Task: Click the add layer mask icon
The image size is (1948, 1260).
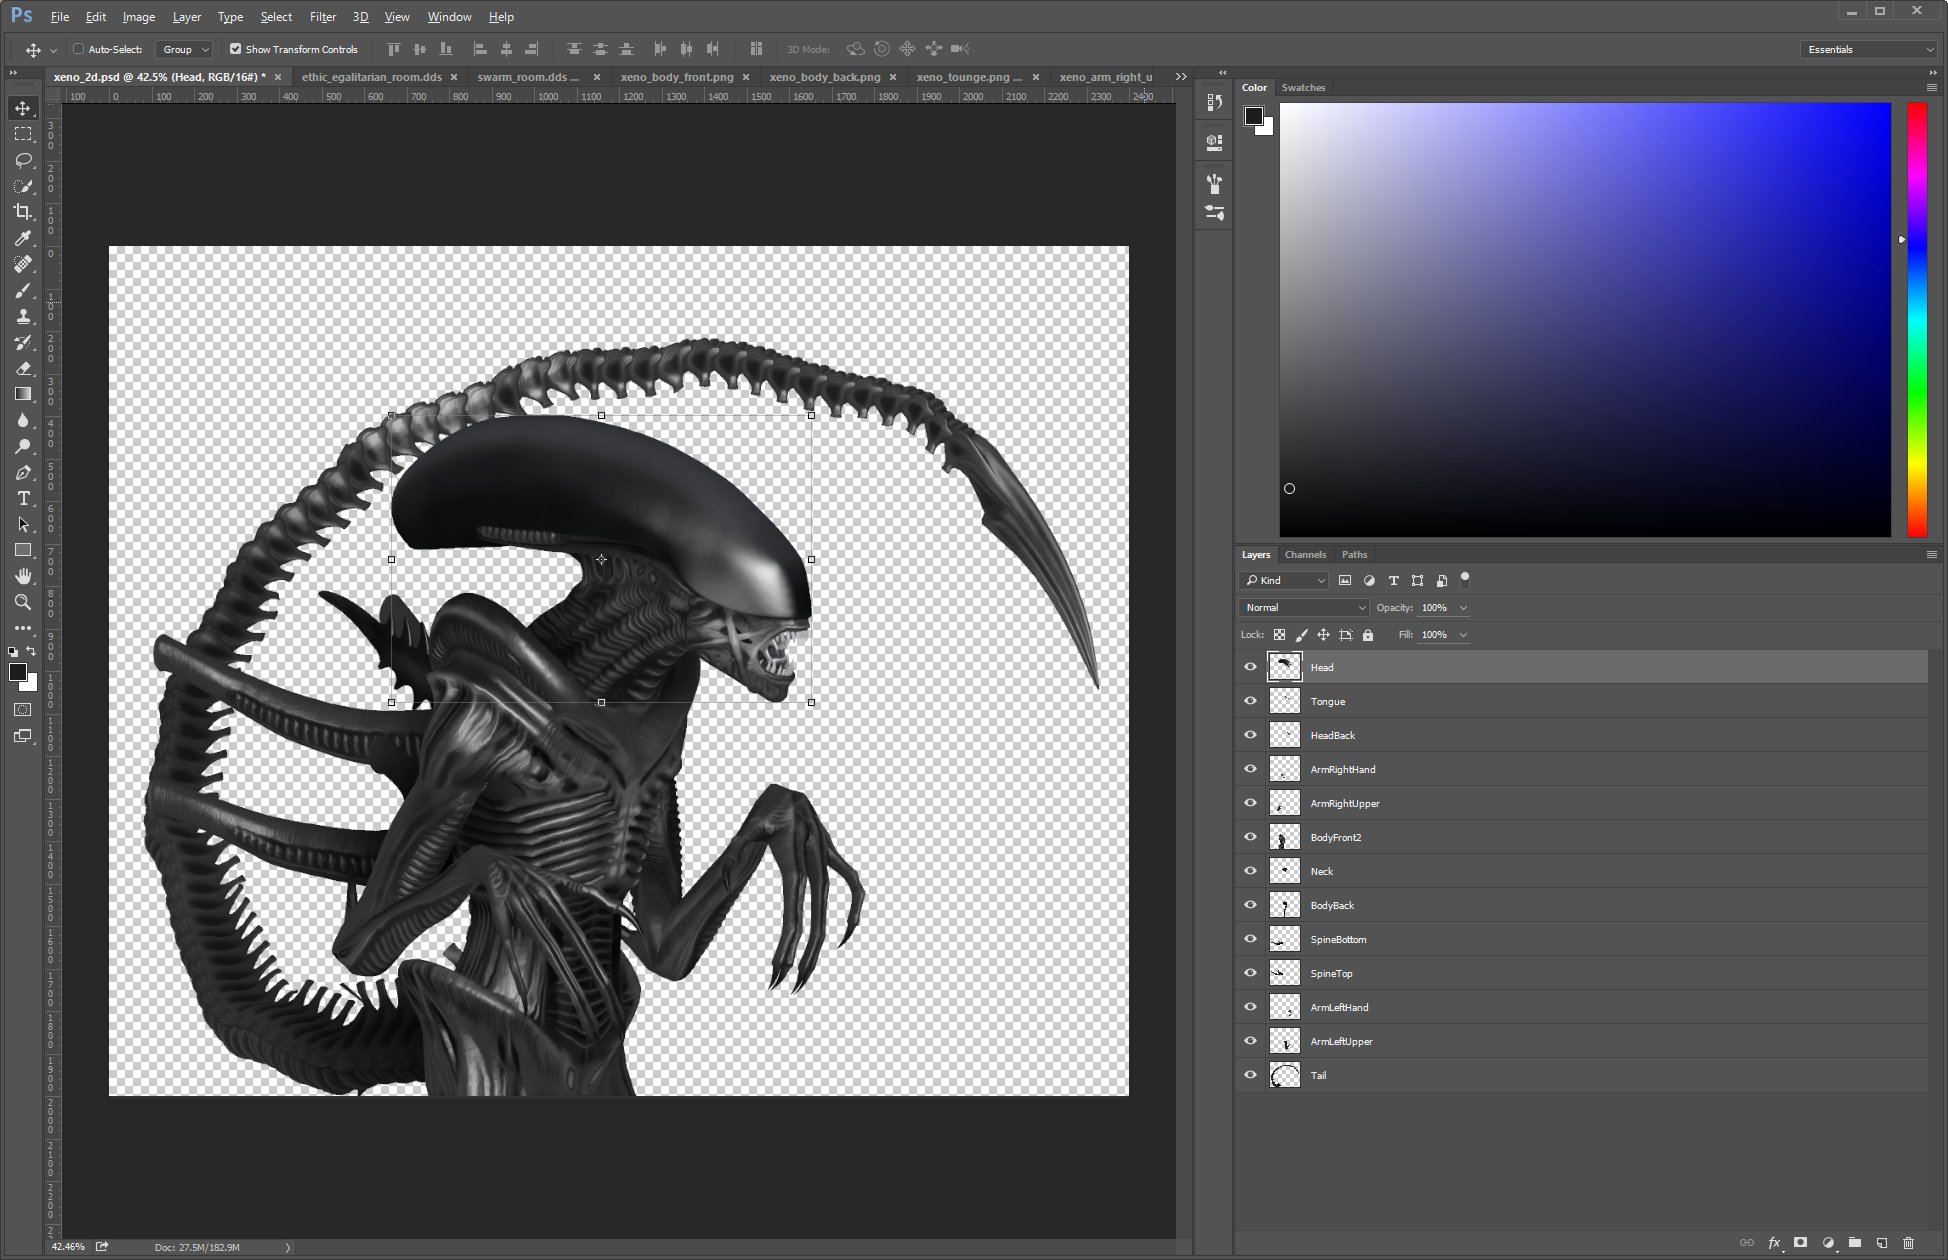Action: 1800,1243
